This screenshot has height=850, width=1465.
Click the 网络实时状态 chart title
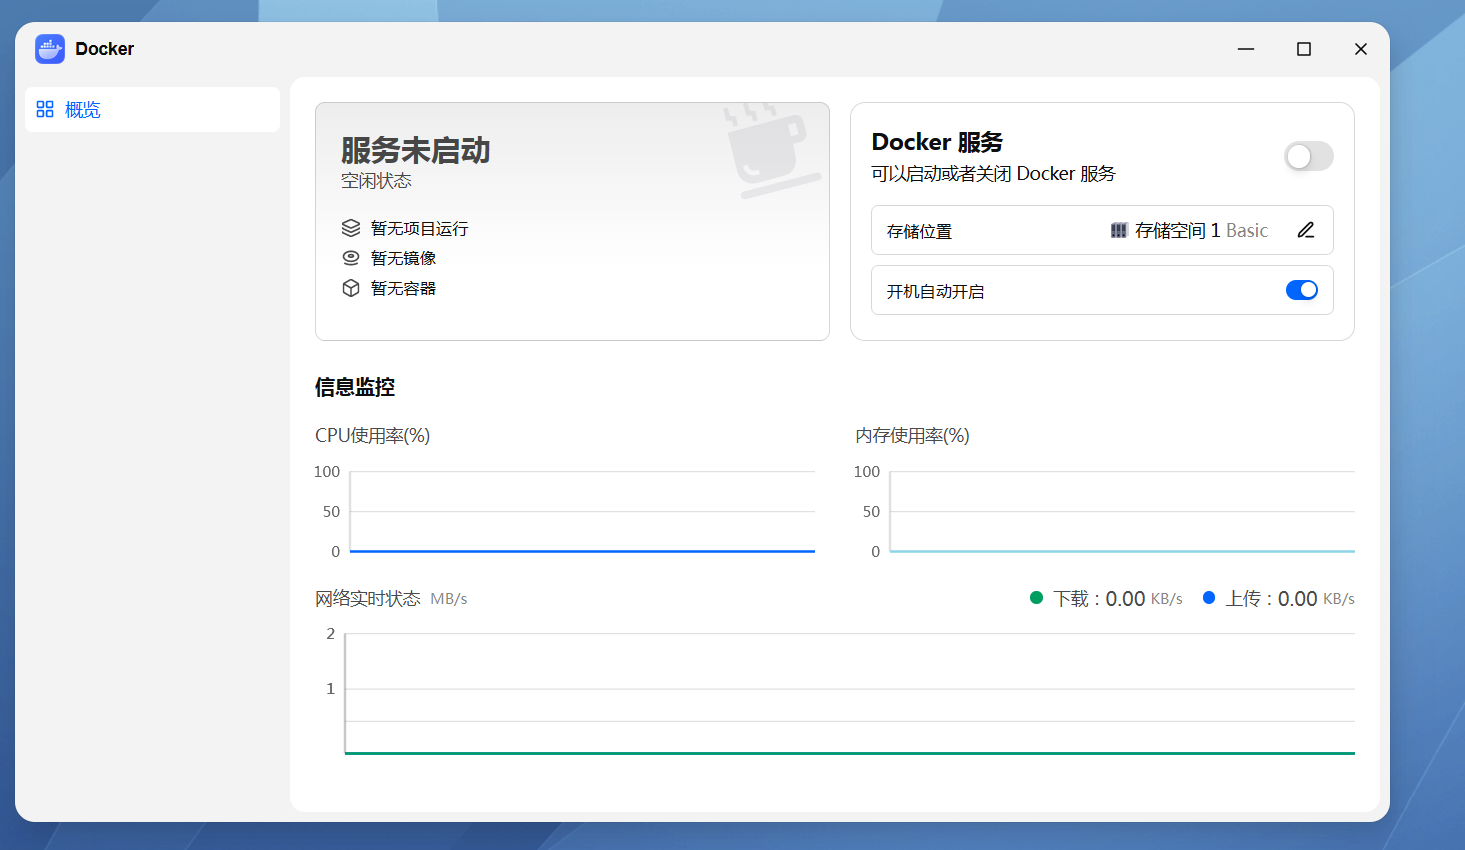coord(368,598)
